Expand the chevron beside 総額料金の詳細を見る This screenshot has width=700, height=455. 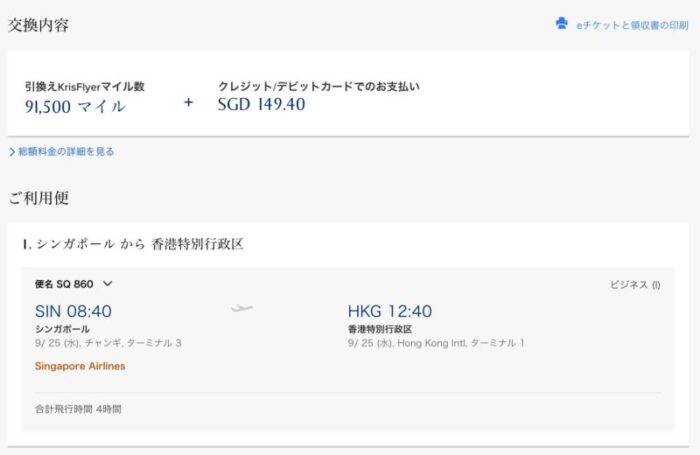click(11, 152)
